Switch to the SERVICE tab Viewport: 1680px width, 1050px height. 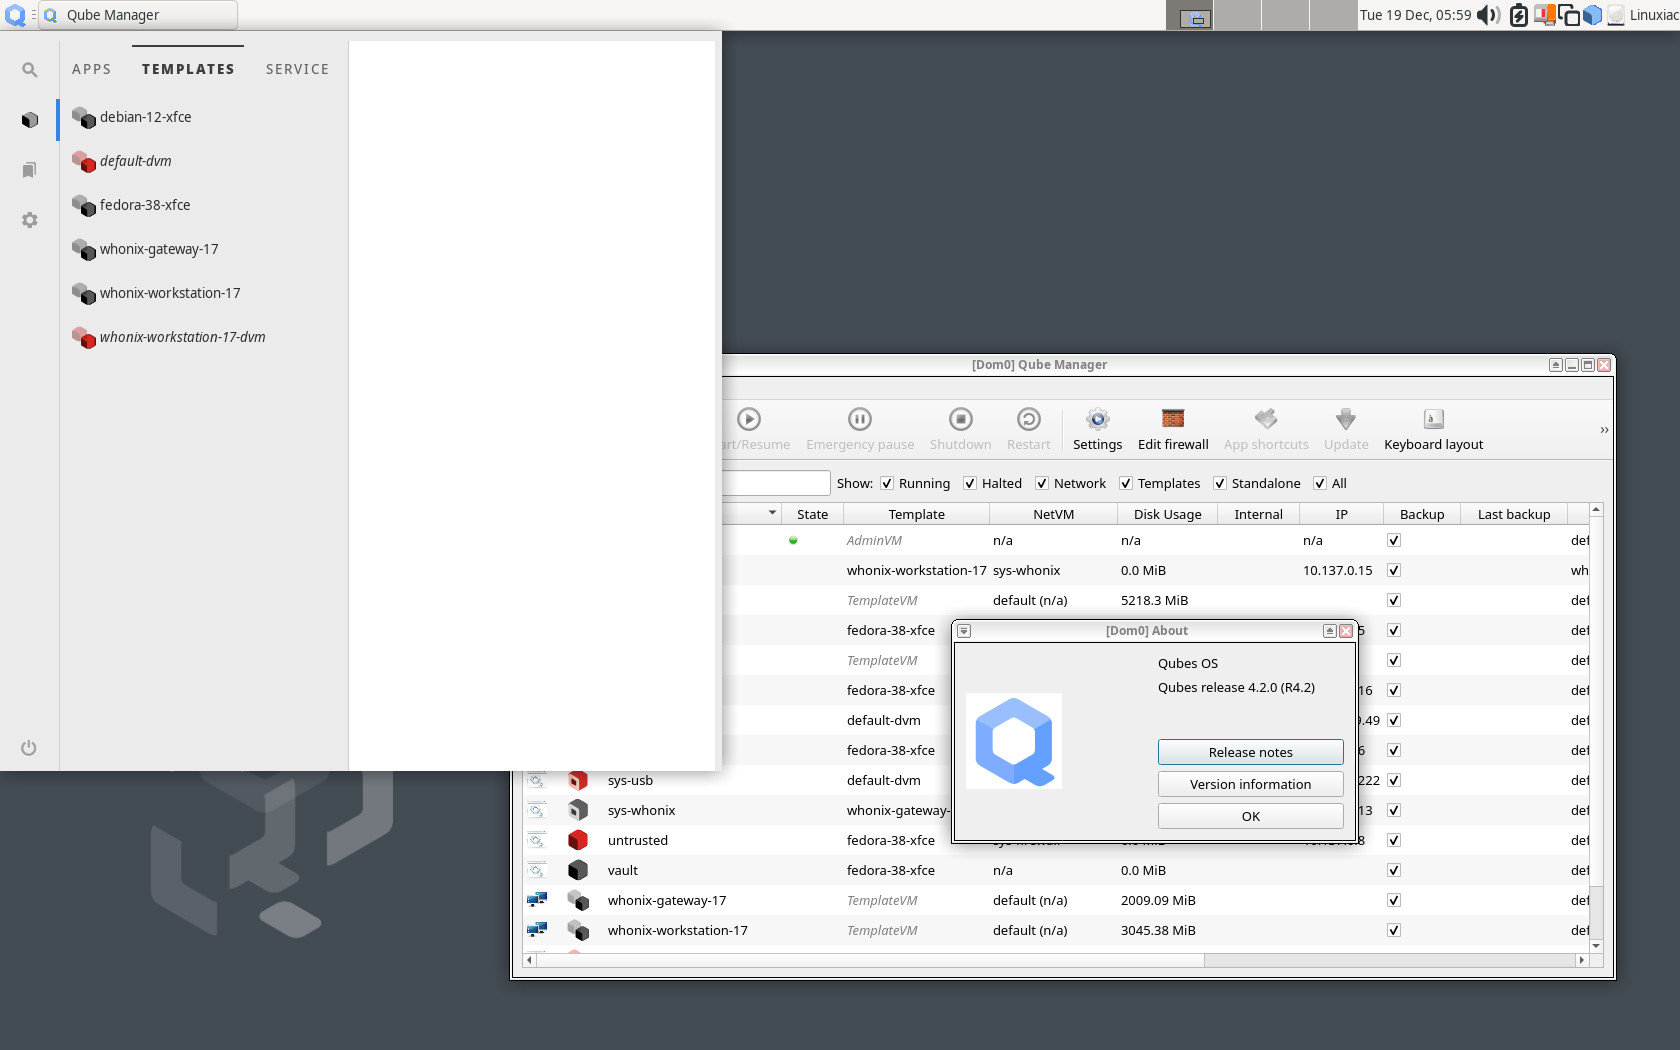coord(297,69)
